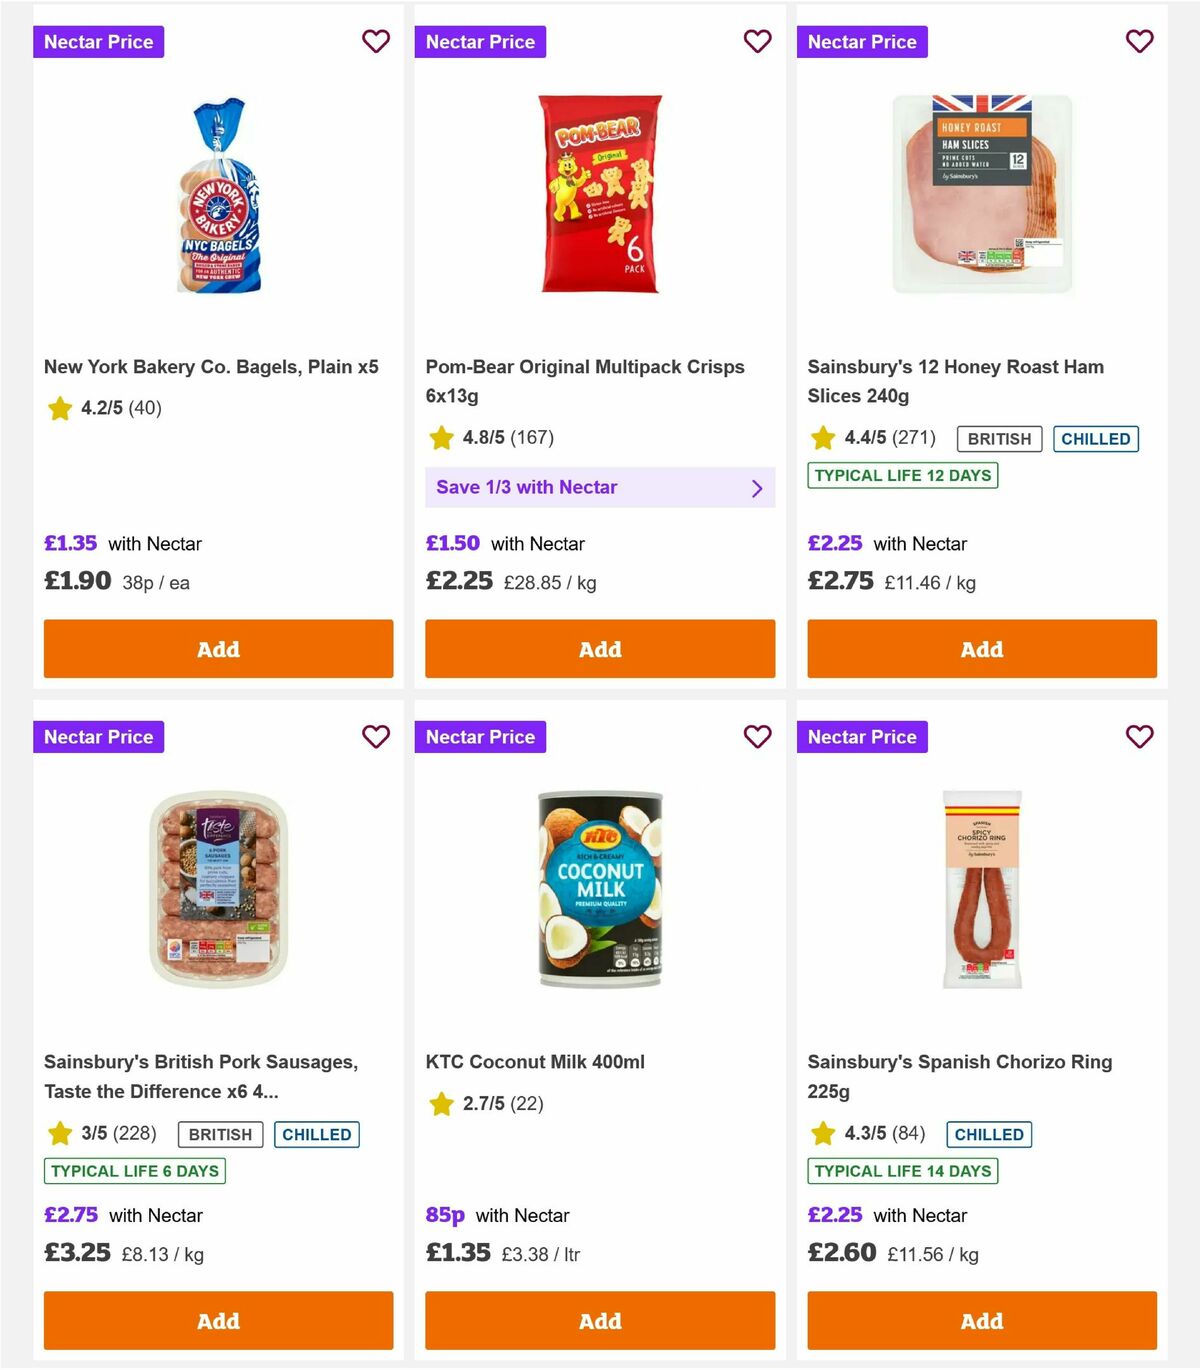Favourite the New York Bakery bagels

click(376, 41)
